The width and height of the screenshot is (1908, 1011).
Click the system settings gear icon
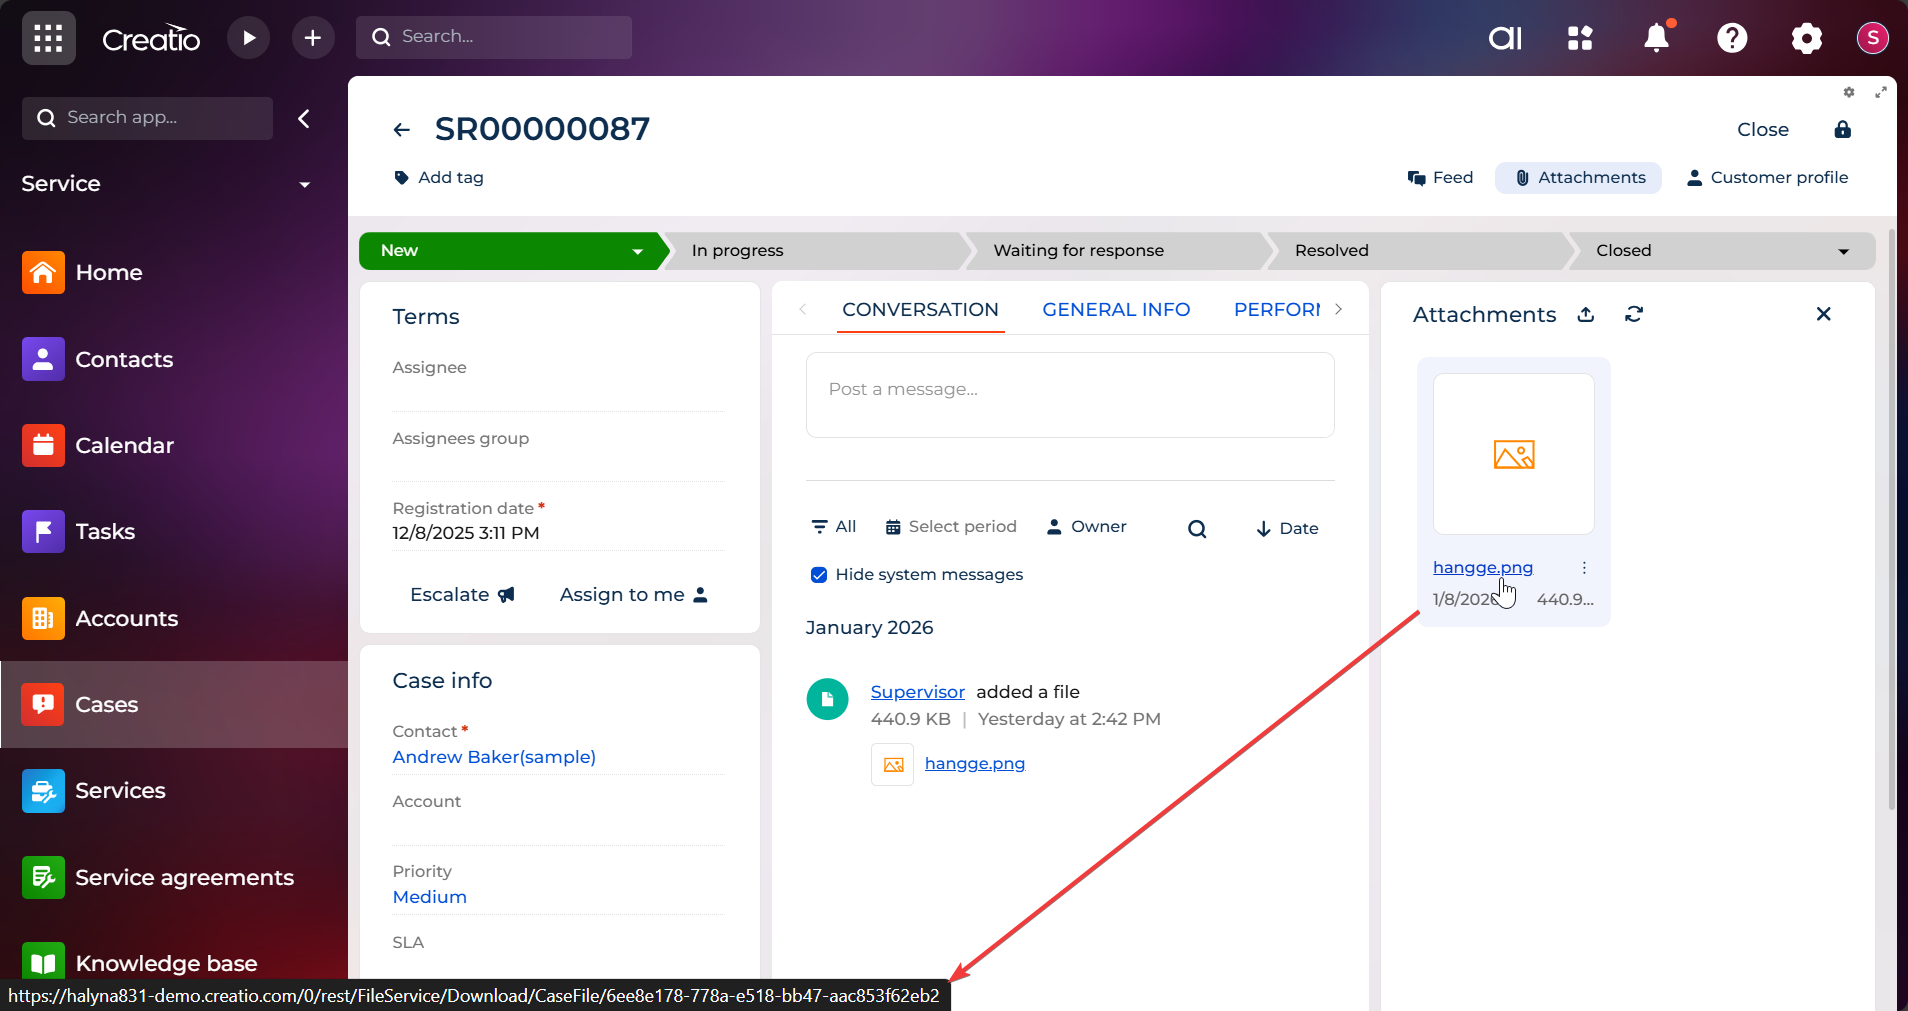coord(1806,38)
